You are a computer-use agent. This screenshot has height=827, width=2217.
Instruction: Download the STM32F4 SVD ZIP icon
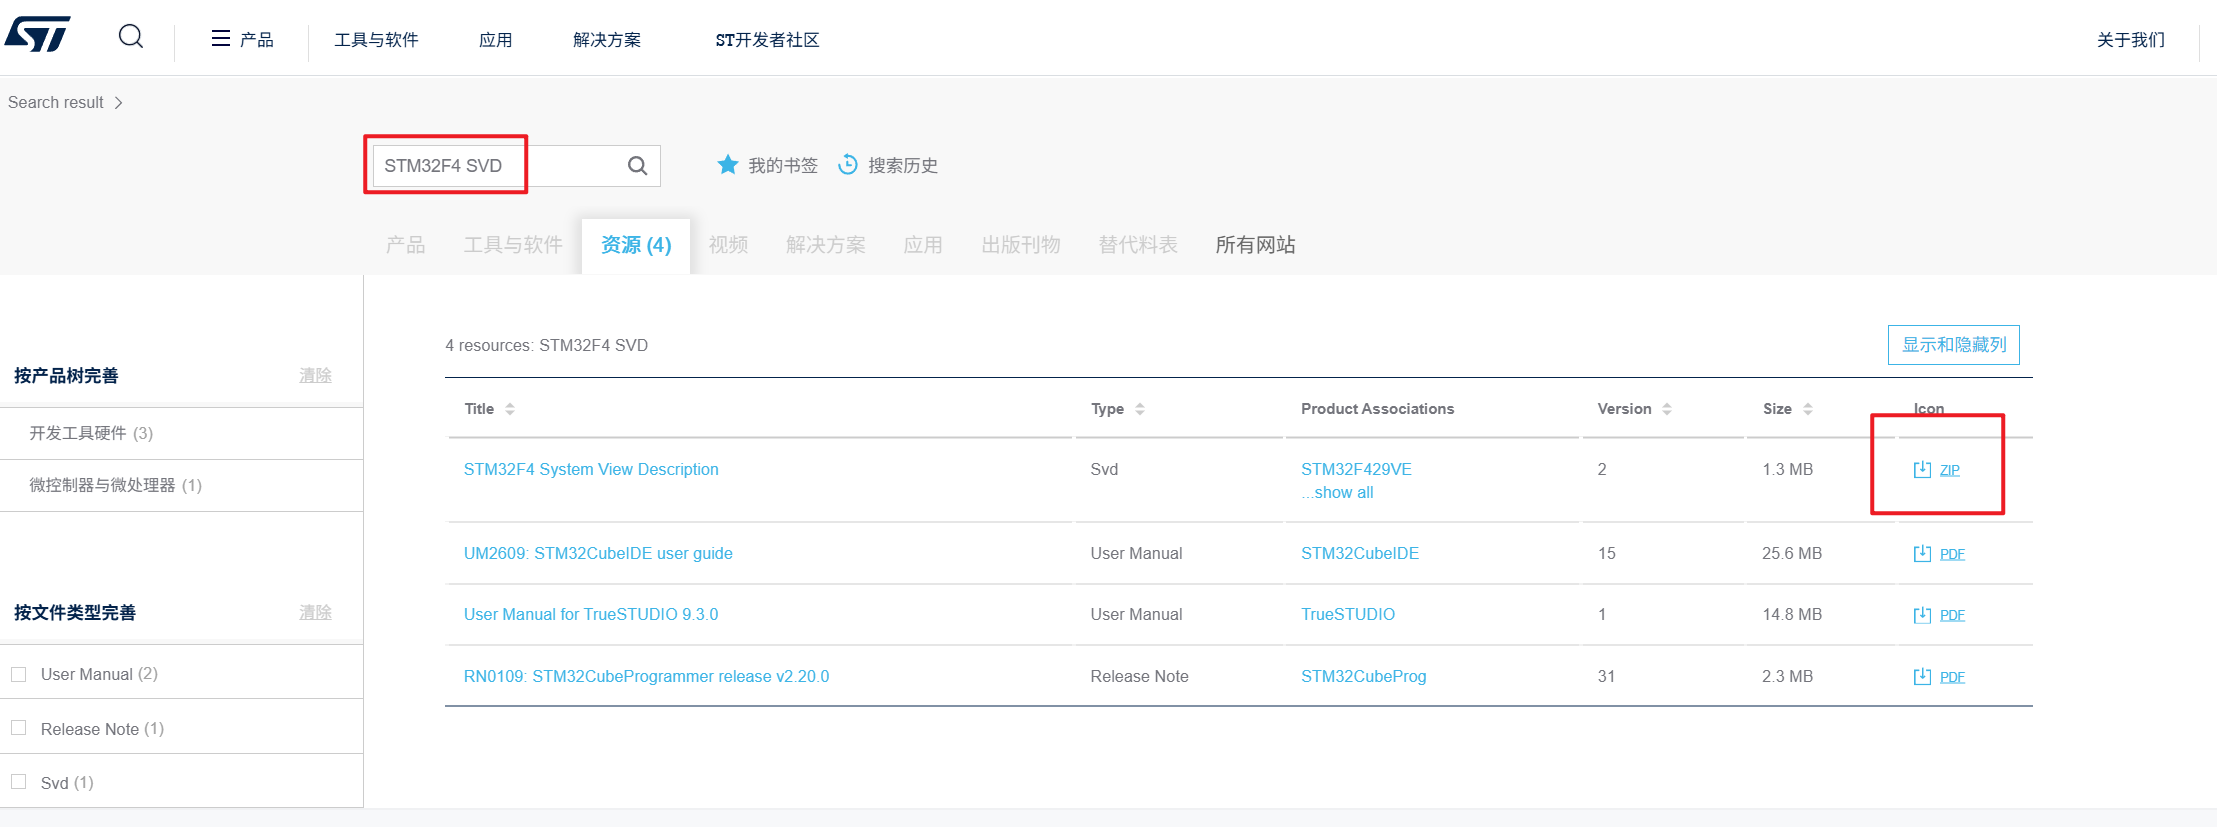pyautogui.click(x=1922, y=469)
